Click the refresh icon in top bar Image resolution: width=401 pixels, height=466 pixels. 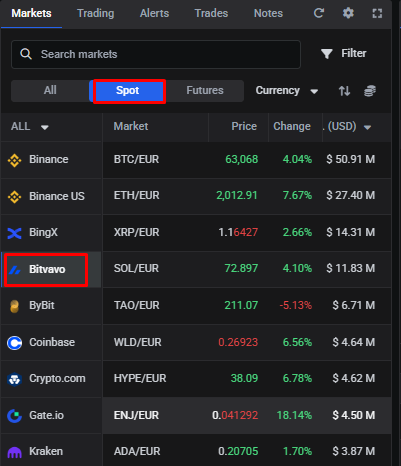point(319,13)
